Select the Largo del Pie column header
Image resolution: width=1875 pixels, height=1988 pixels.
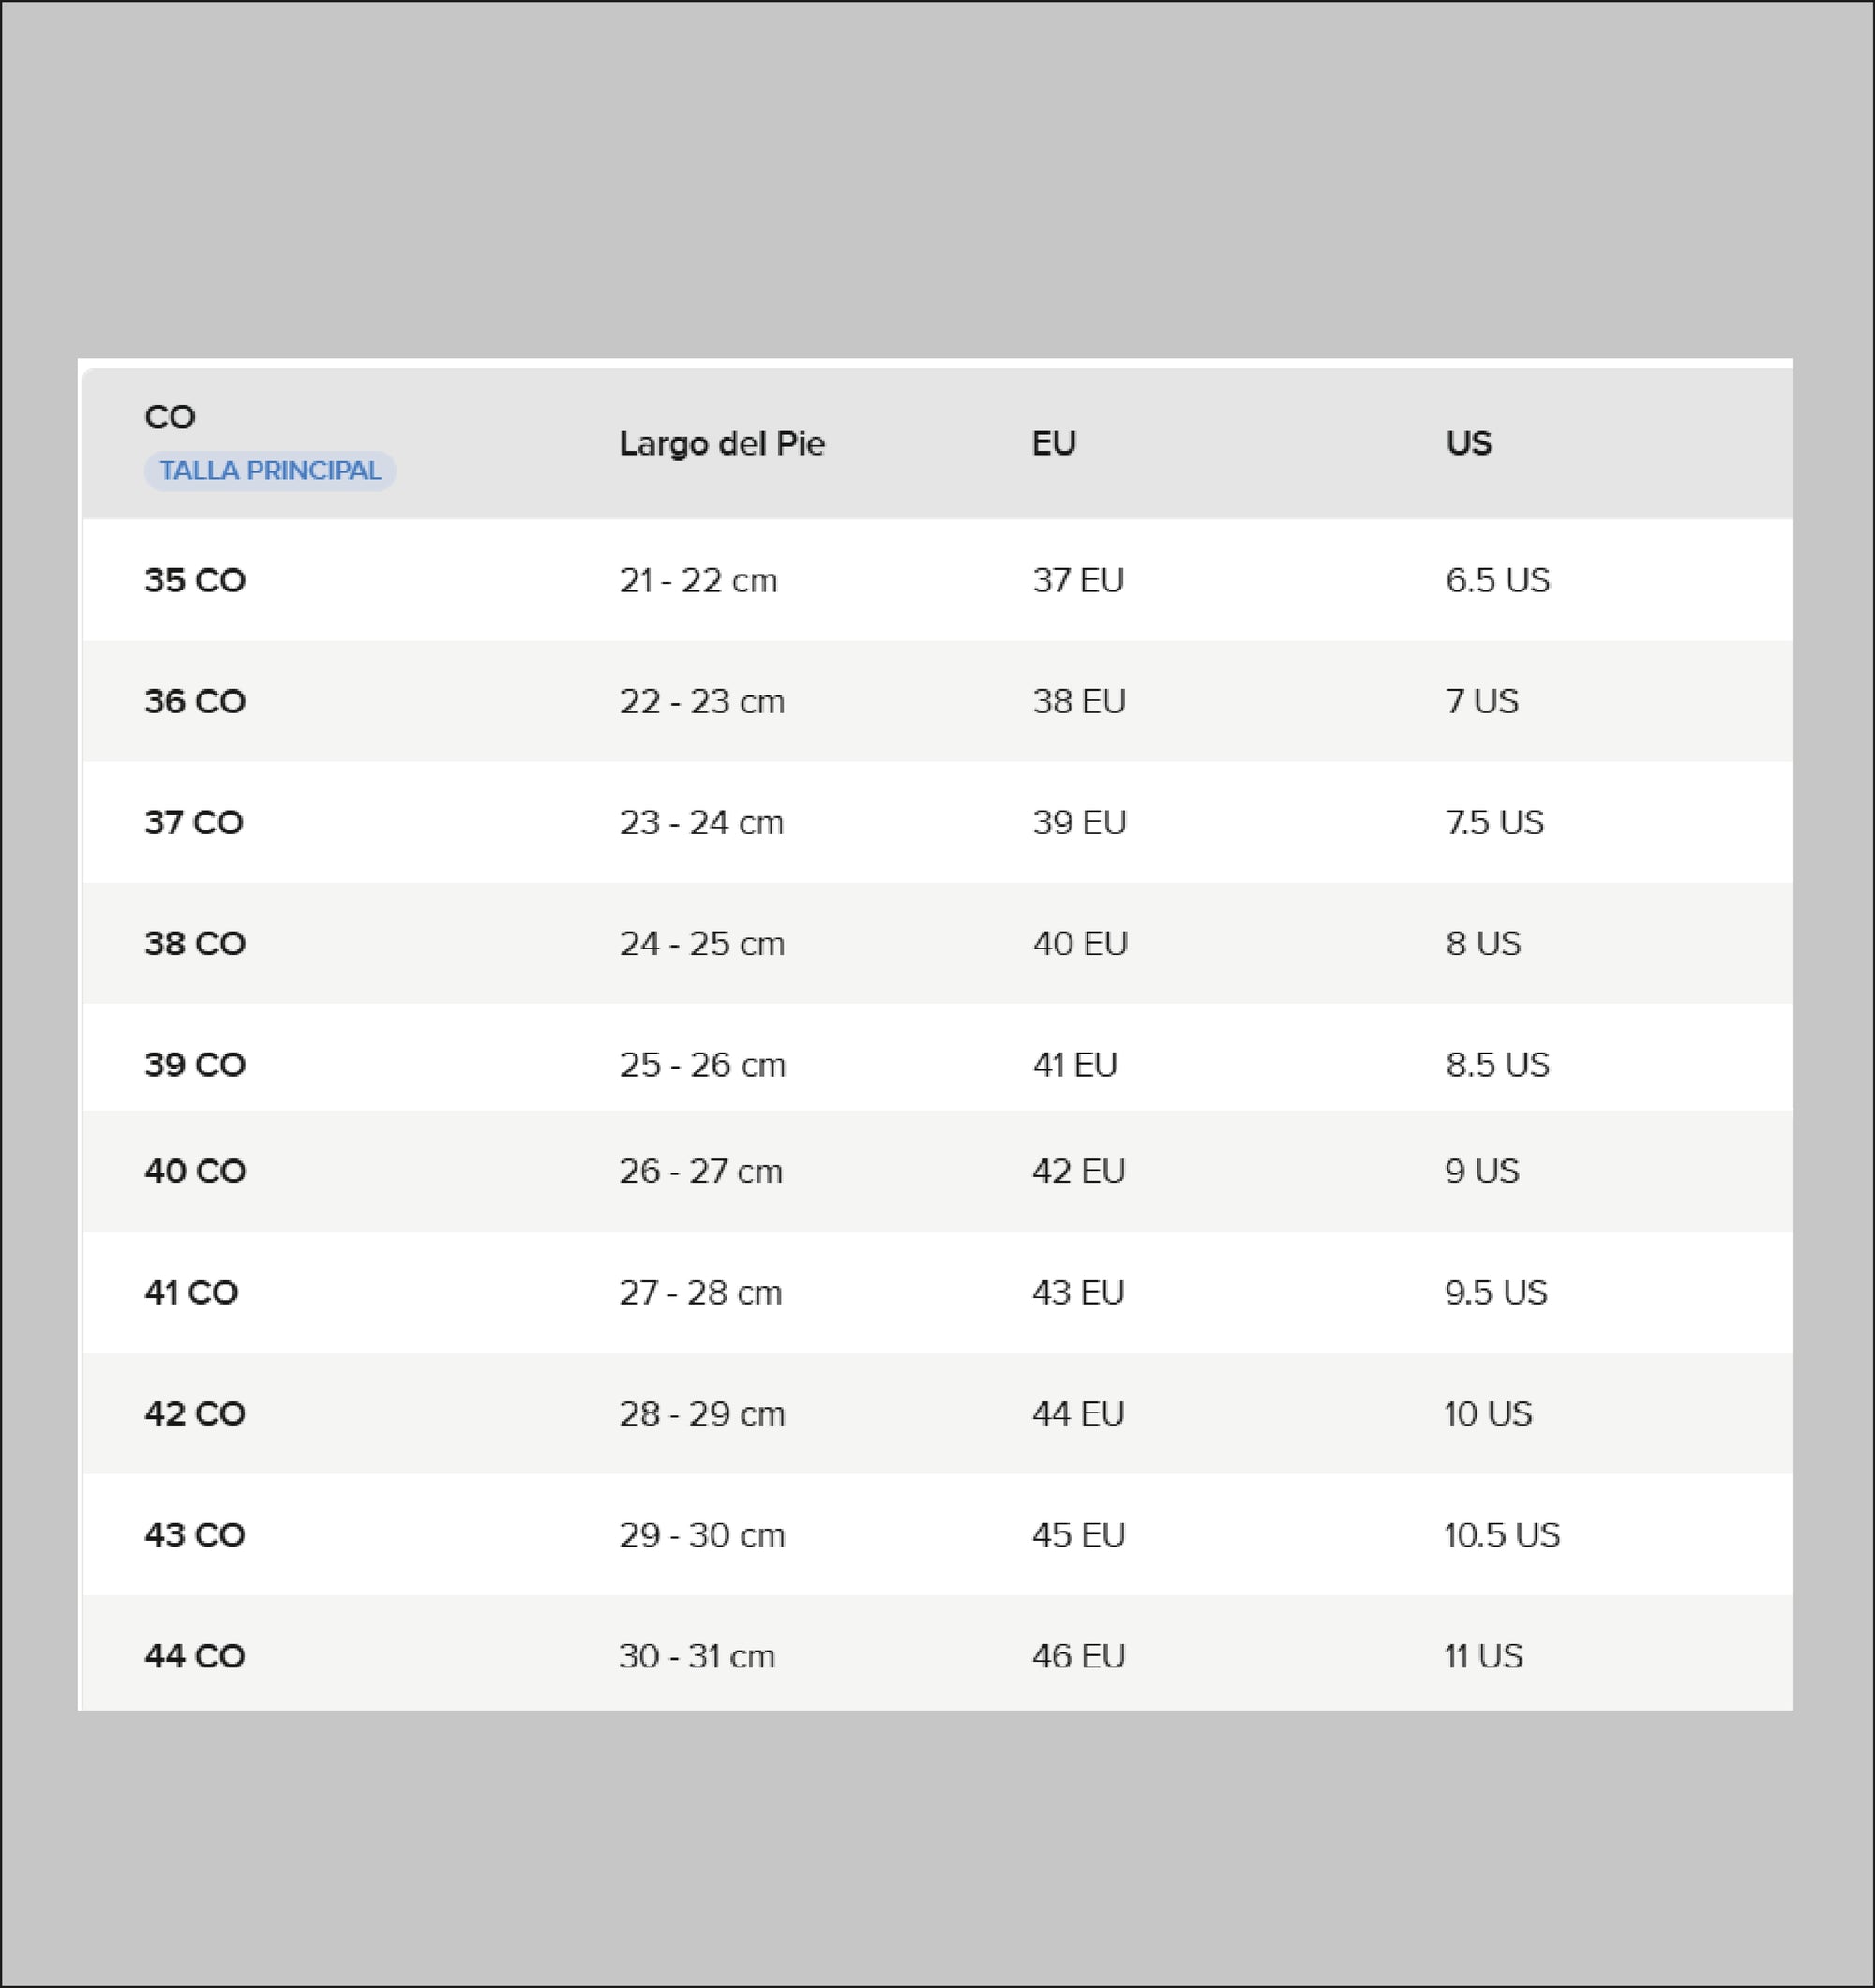click(x=722, y=443)
